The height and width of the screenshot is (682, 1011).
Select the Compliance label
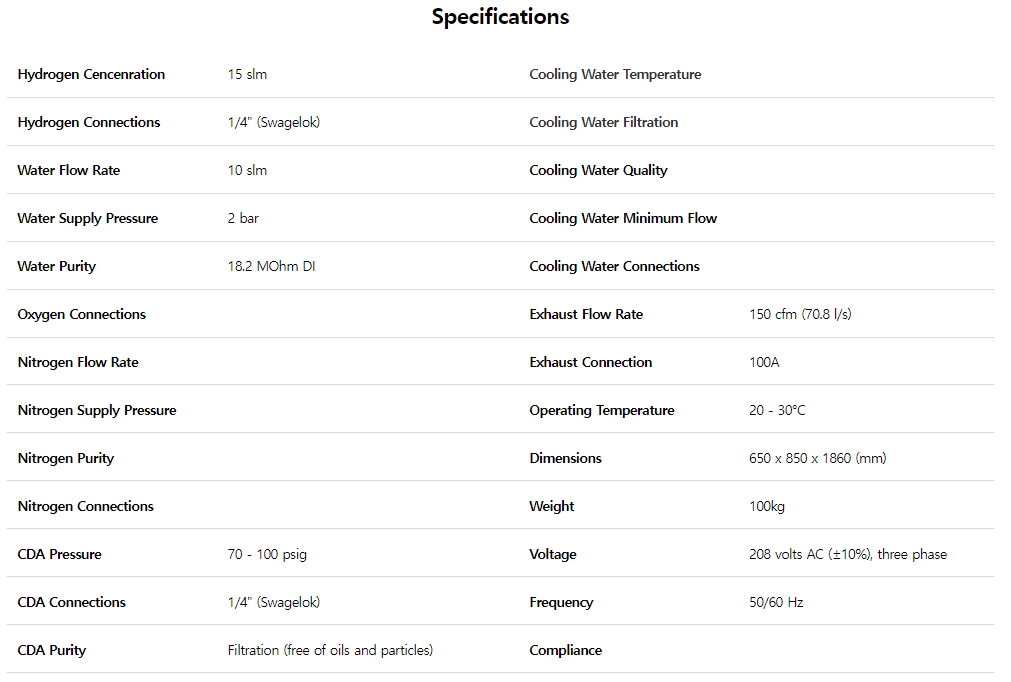pos(566,650)
